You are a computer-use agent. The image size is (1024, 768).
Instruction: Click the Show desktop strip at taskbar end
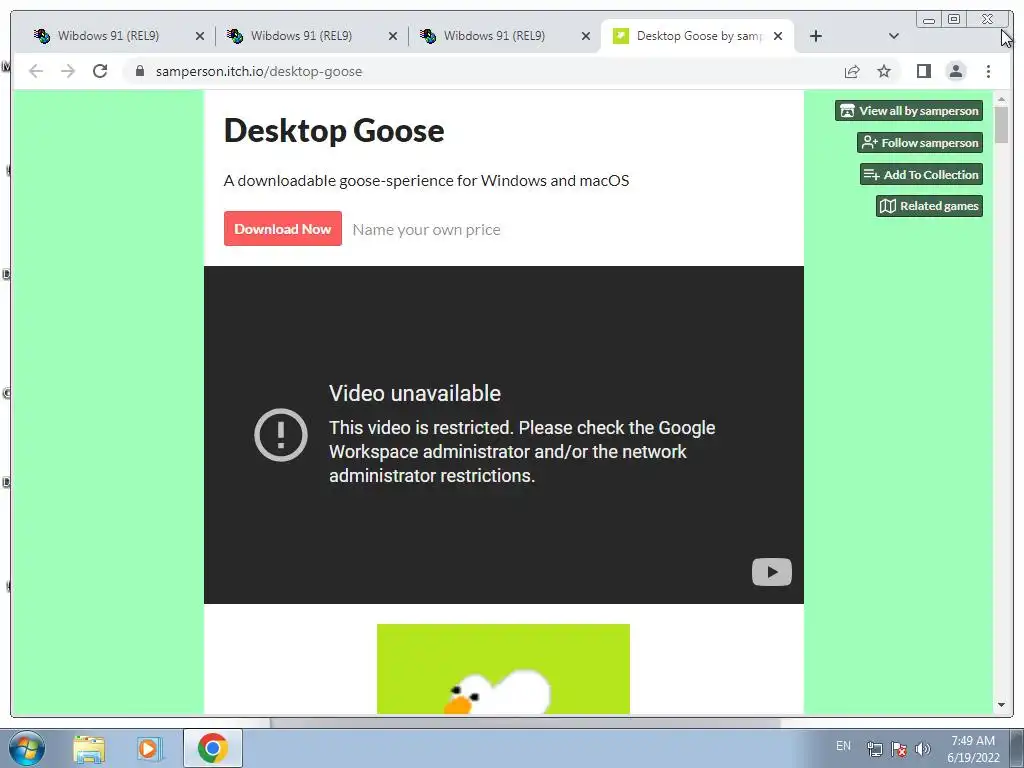[1017, 748]
